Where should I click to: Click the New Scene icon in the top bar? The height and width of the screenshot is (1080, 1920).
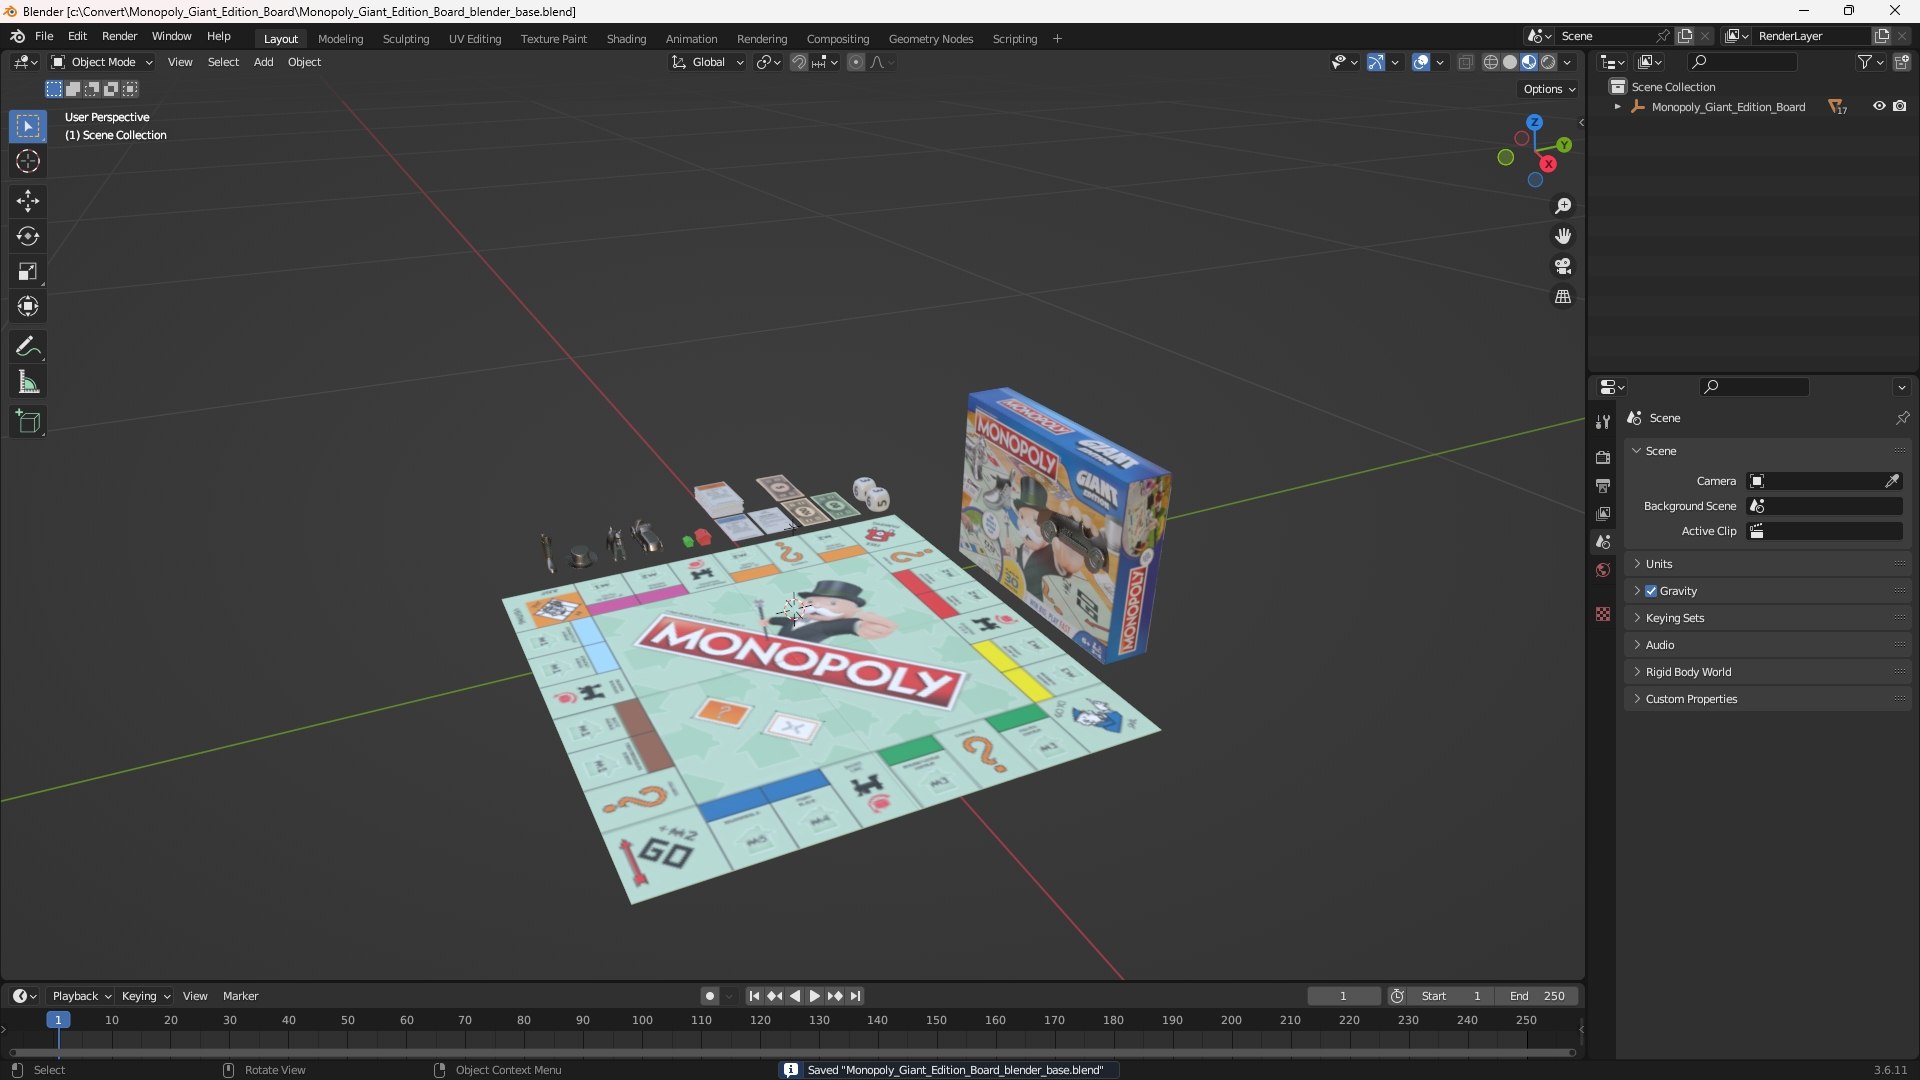coord(1685,36)
